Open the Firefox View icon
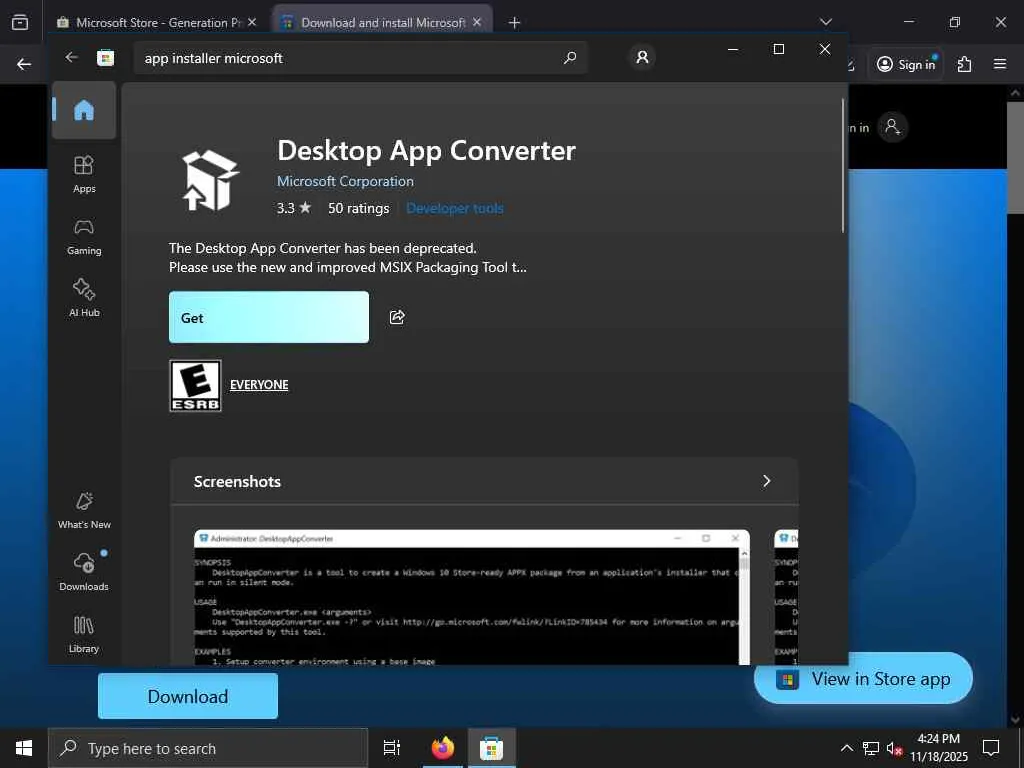1024x768 pixels. pyautogui.click(x=20, y=22)
